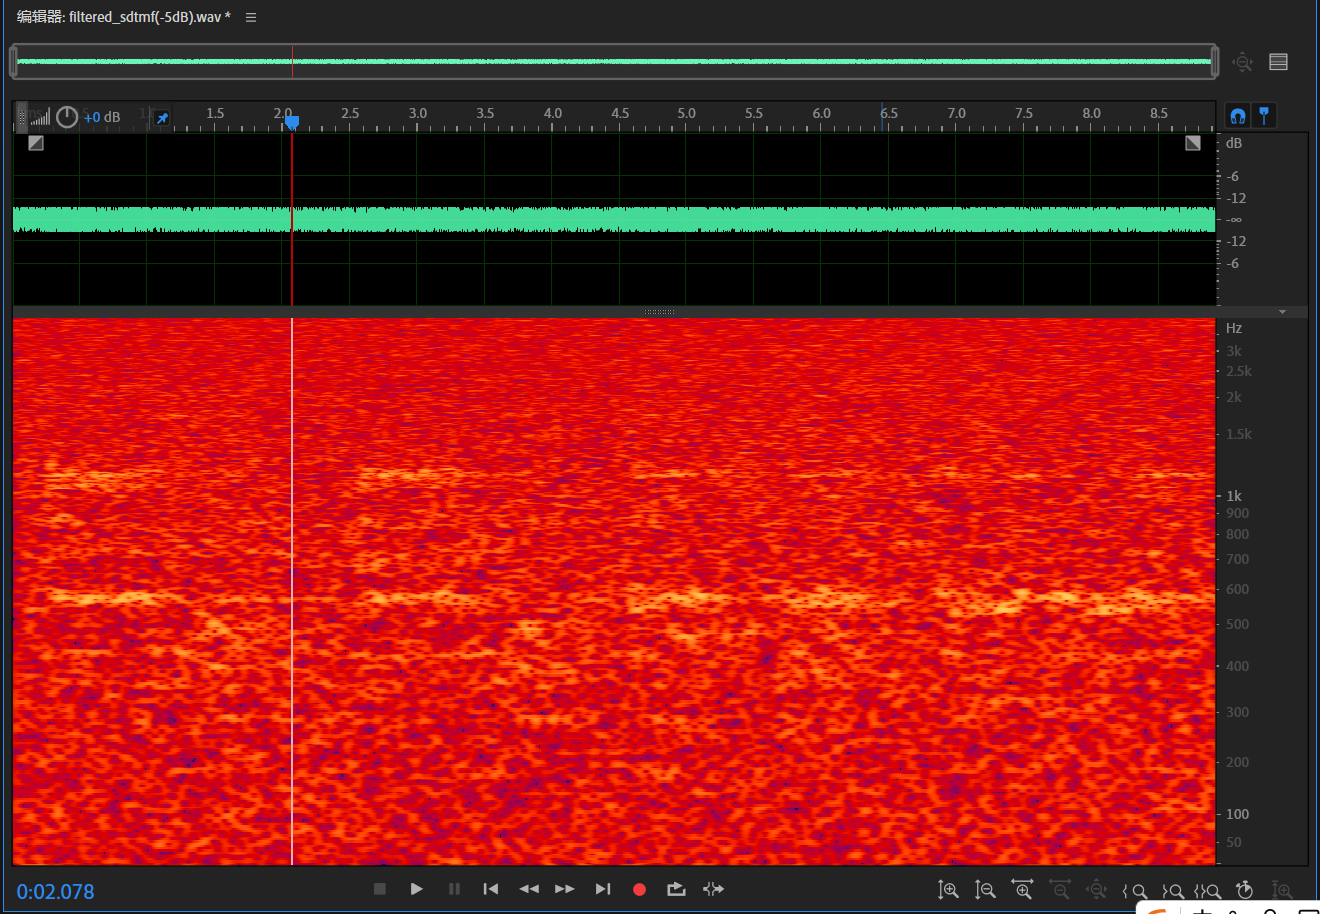Rewind the audio
This screenshot has width=1320, height=914.
pyautogui.click(x=529, y=889)
